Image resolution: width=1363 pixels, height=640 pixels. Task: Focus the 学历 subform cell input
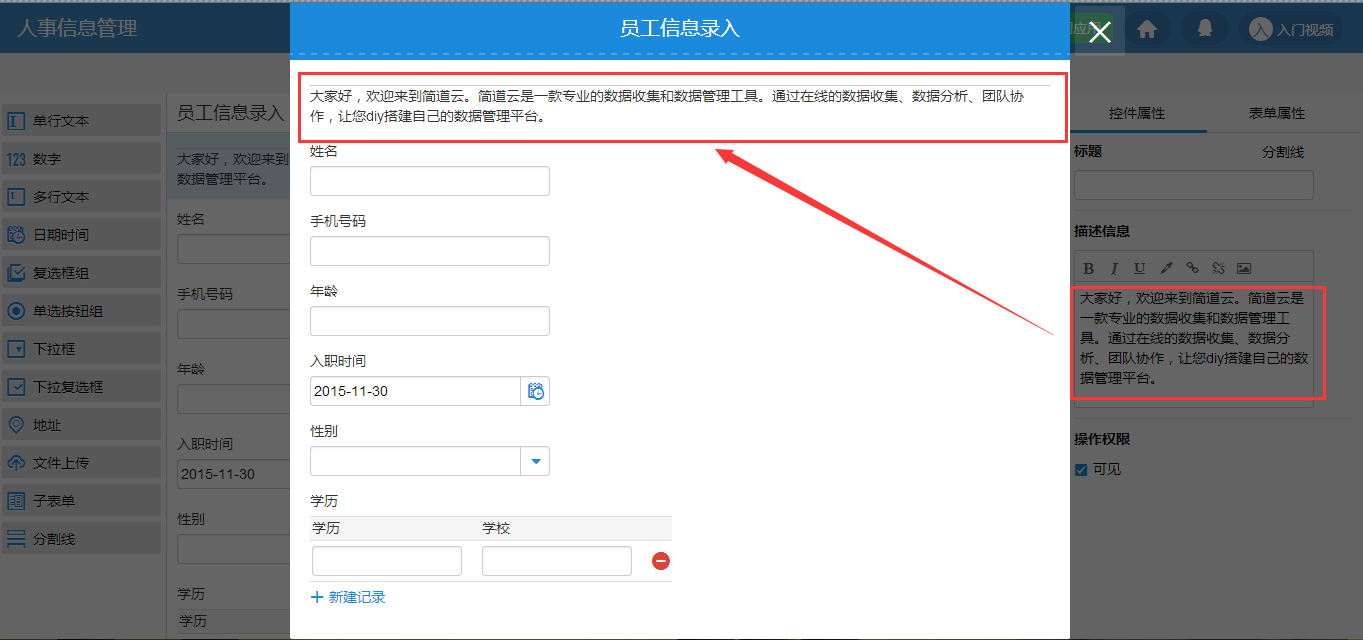pyautogui.click(x=387, y=561)
